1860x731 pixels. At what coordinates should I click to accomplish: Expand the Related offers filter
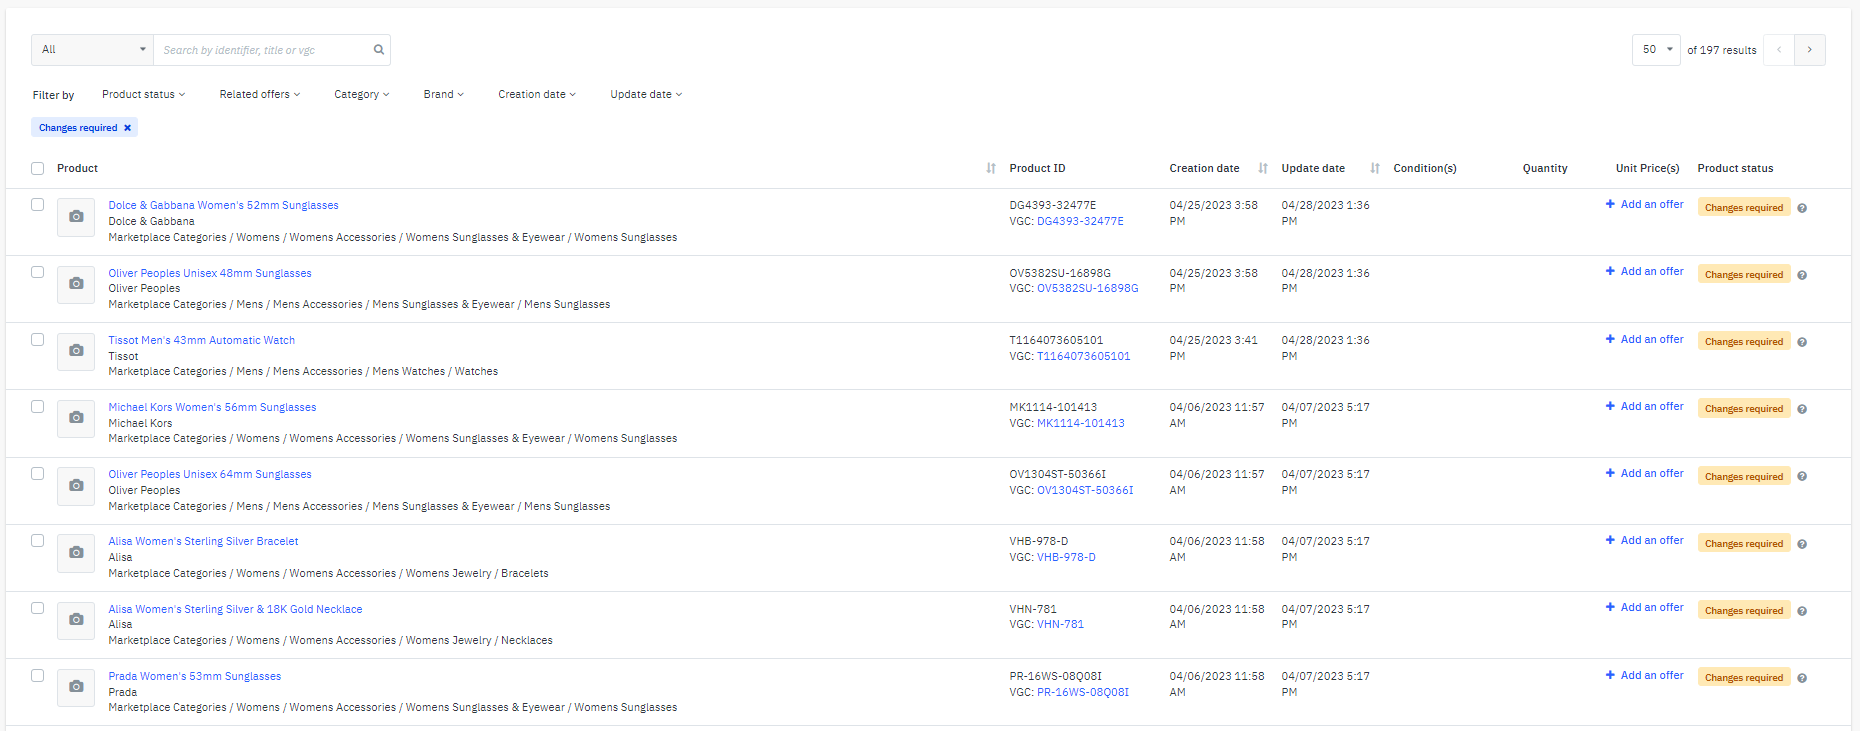tap(260, 94)
